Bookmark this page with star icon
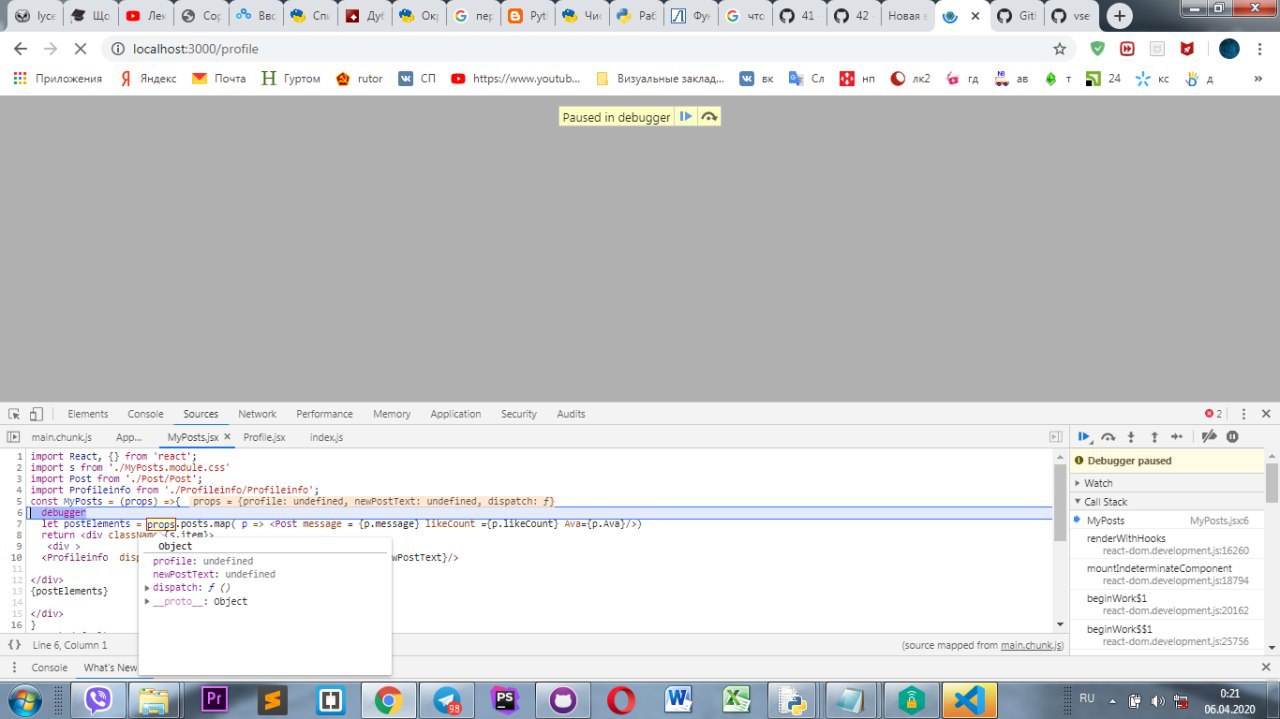 [1060, 48]
